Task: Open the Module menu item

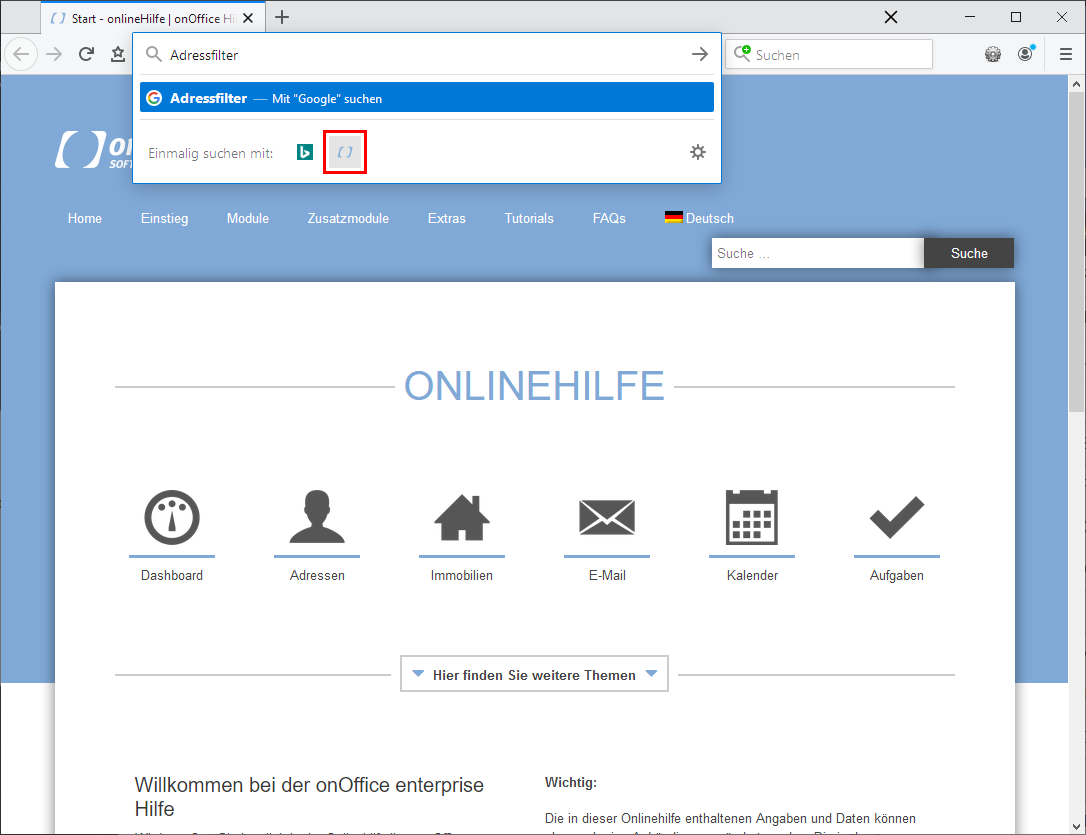Action: [248, 218]
